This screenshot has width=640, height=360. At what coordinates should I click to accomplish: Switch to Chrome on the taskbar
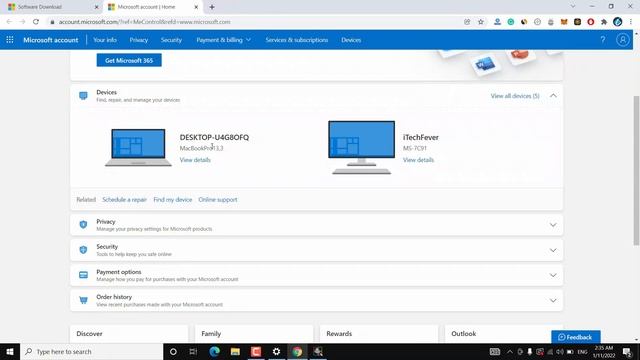(x=297, y=351)
